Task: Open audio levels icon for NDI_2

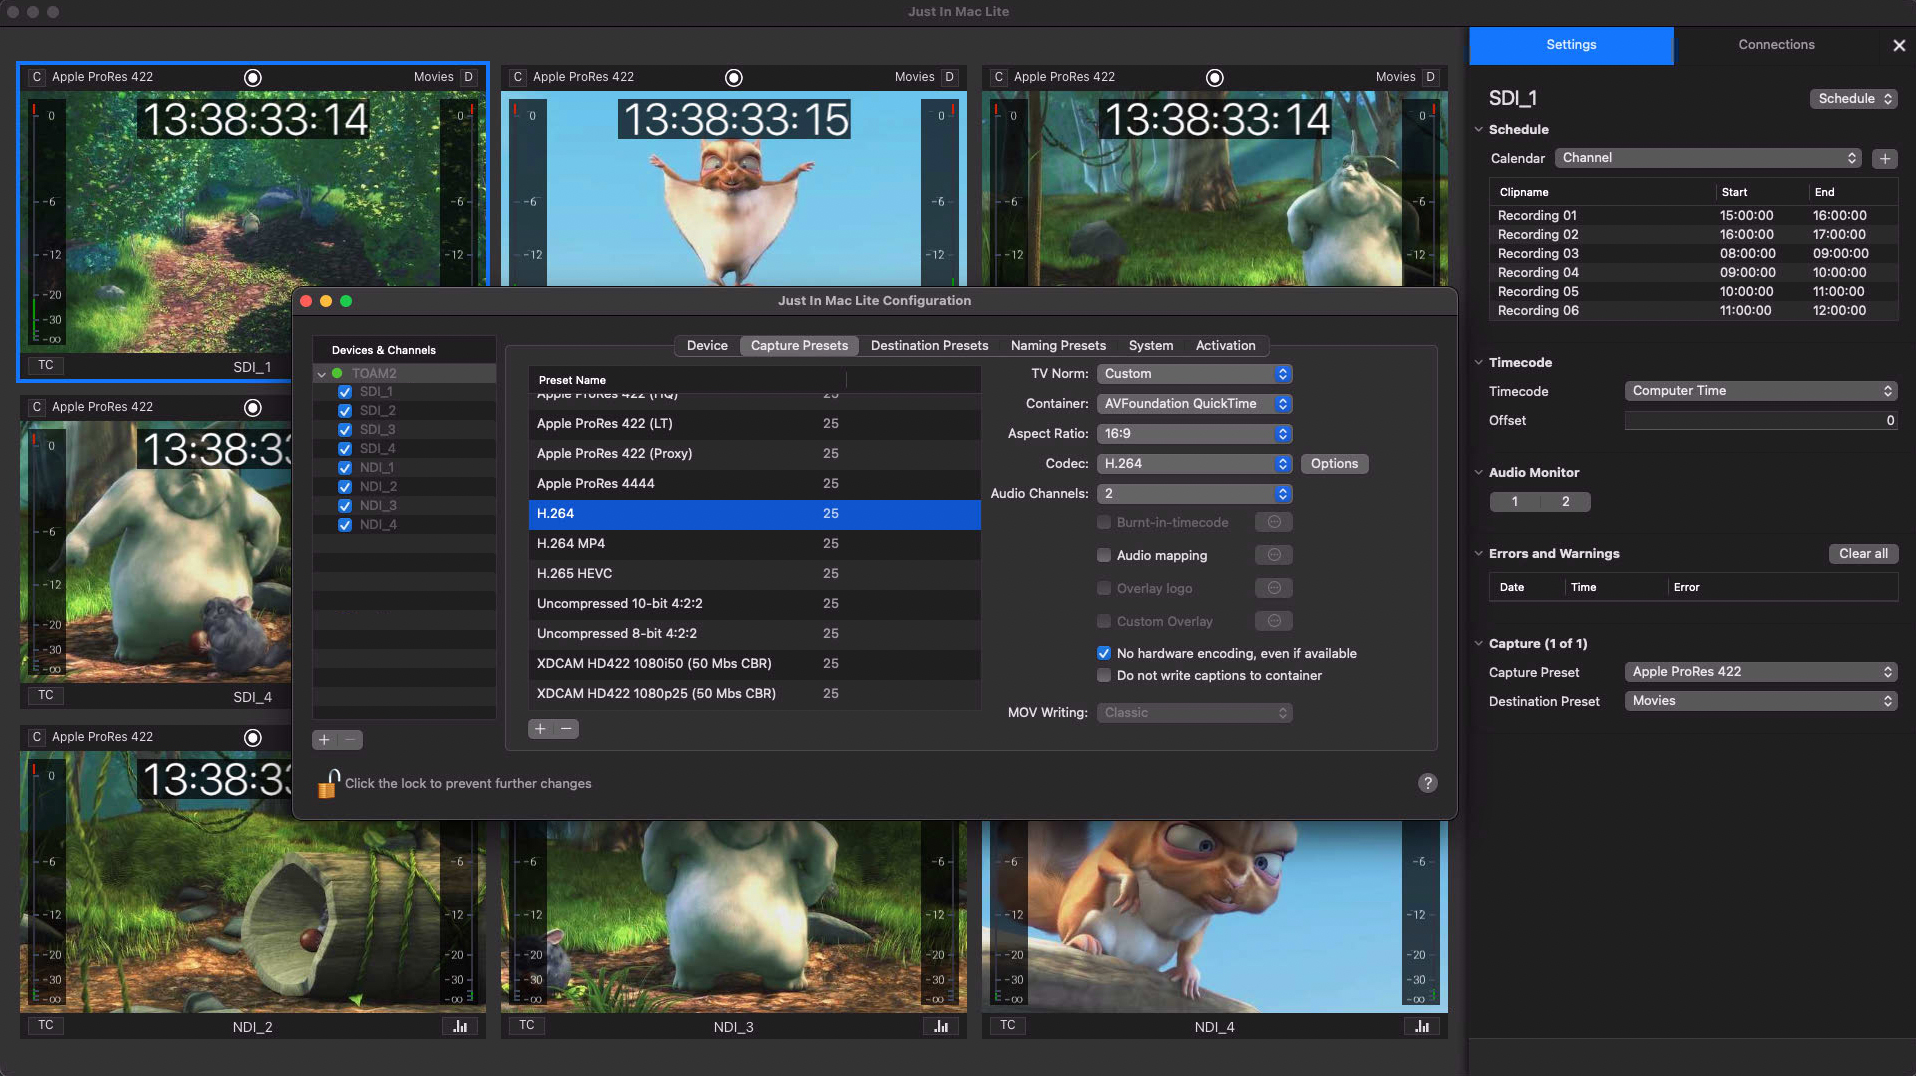Action: 460,1026
